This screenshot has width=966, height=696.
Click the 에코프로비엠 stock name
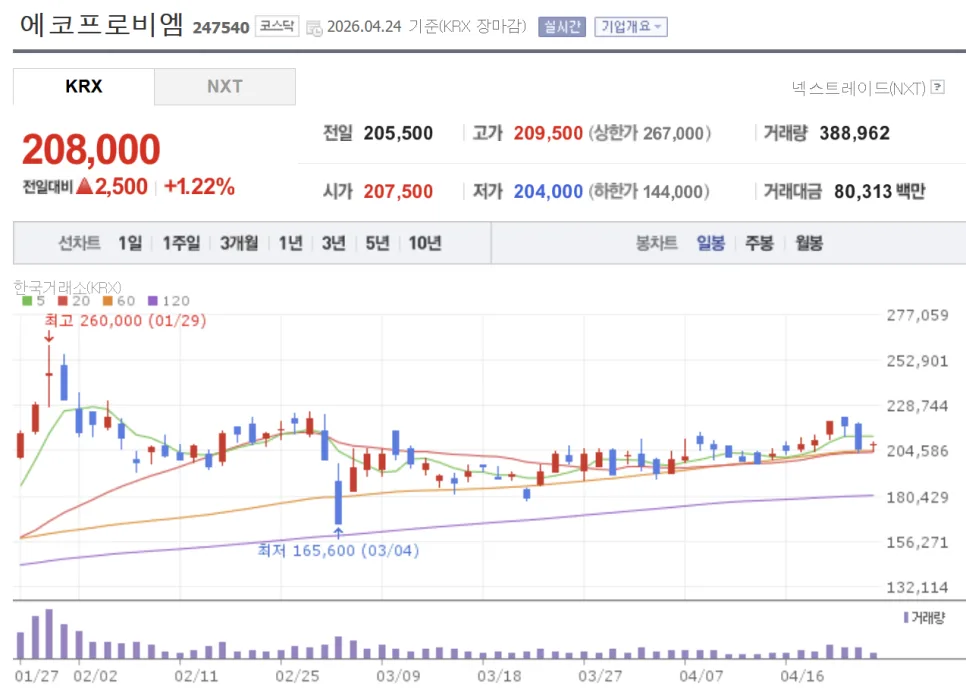(x=102, y=25)
